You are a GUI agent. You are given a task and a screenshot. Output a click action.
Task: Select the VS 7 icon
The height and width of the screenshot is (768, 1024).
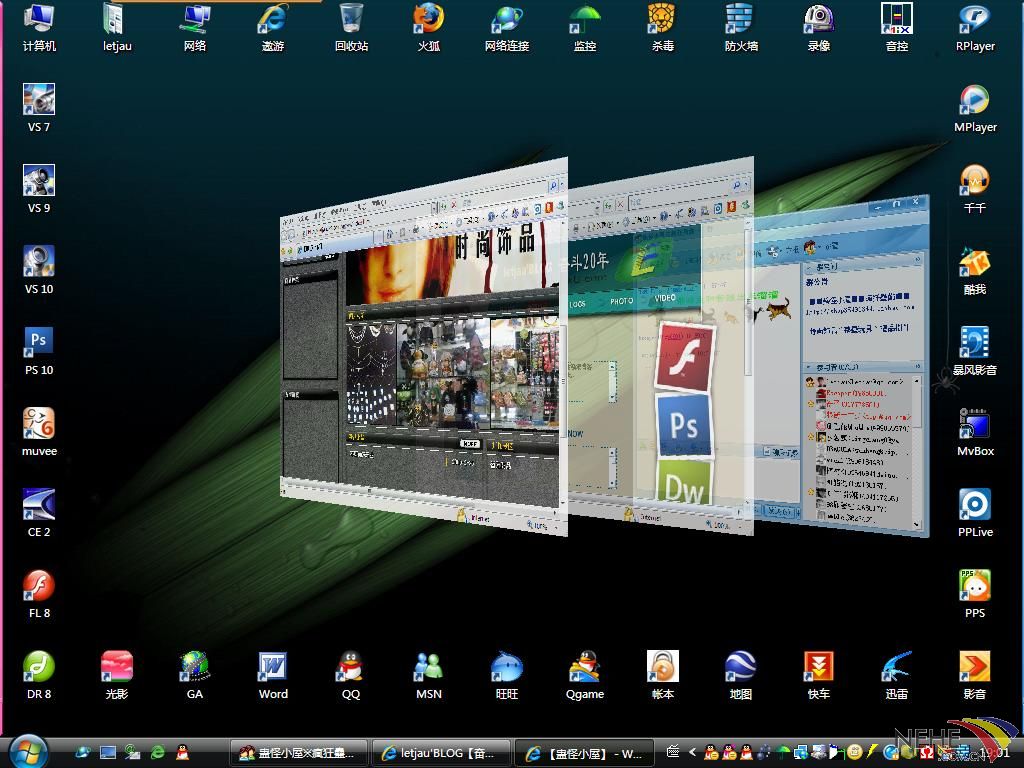pyautogui.click(x=39, y=108)
